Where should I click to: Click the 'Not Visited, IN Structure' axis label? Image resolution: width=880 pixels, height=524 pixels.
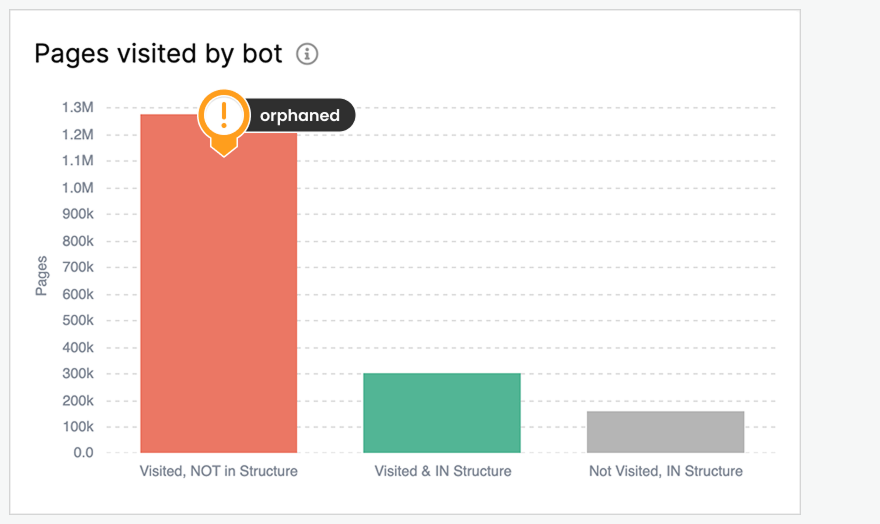665,471
